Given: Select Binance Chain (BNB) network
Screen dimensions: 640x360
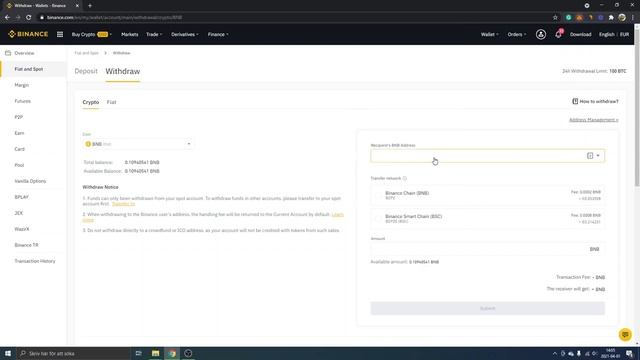Looking at the screenshot, I should tap(487, 195).
